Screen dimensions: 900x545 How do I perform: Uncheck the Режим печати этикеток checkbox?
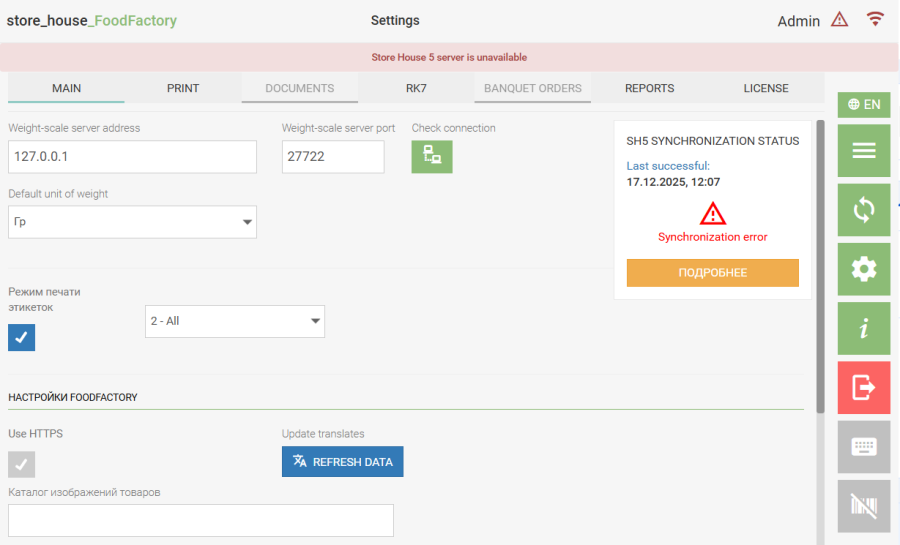pos(21,337)
